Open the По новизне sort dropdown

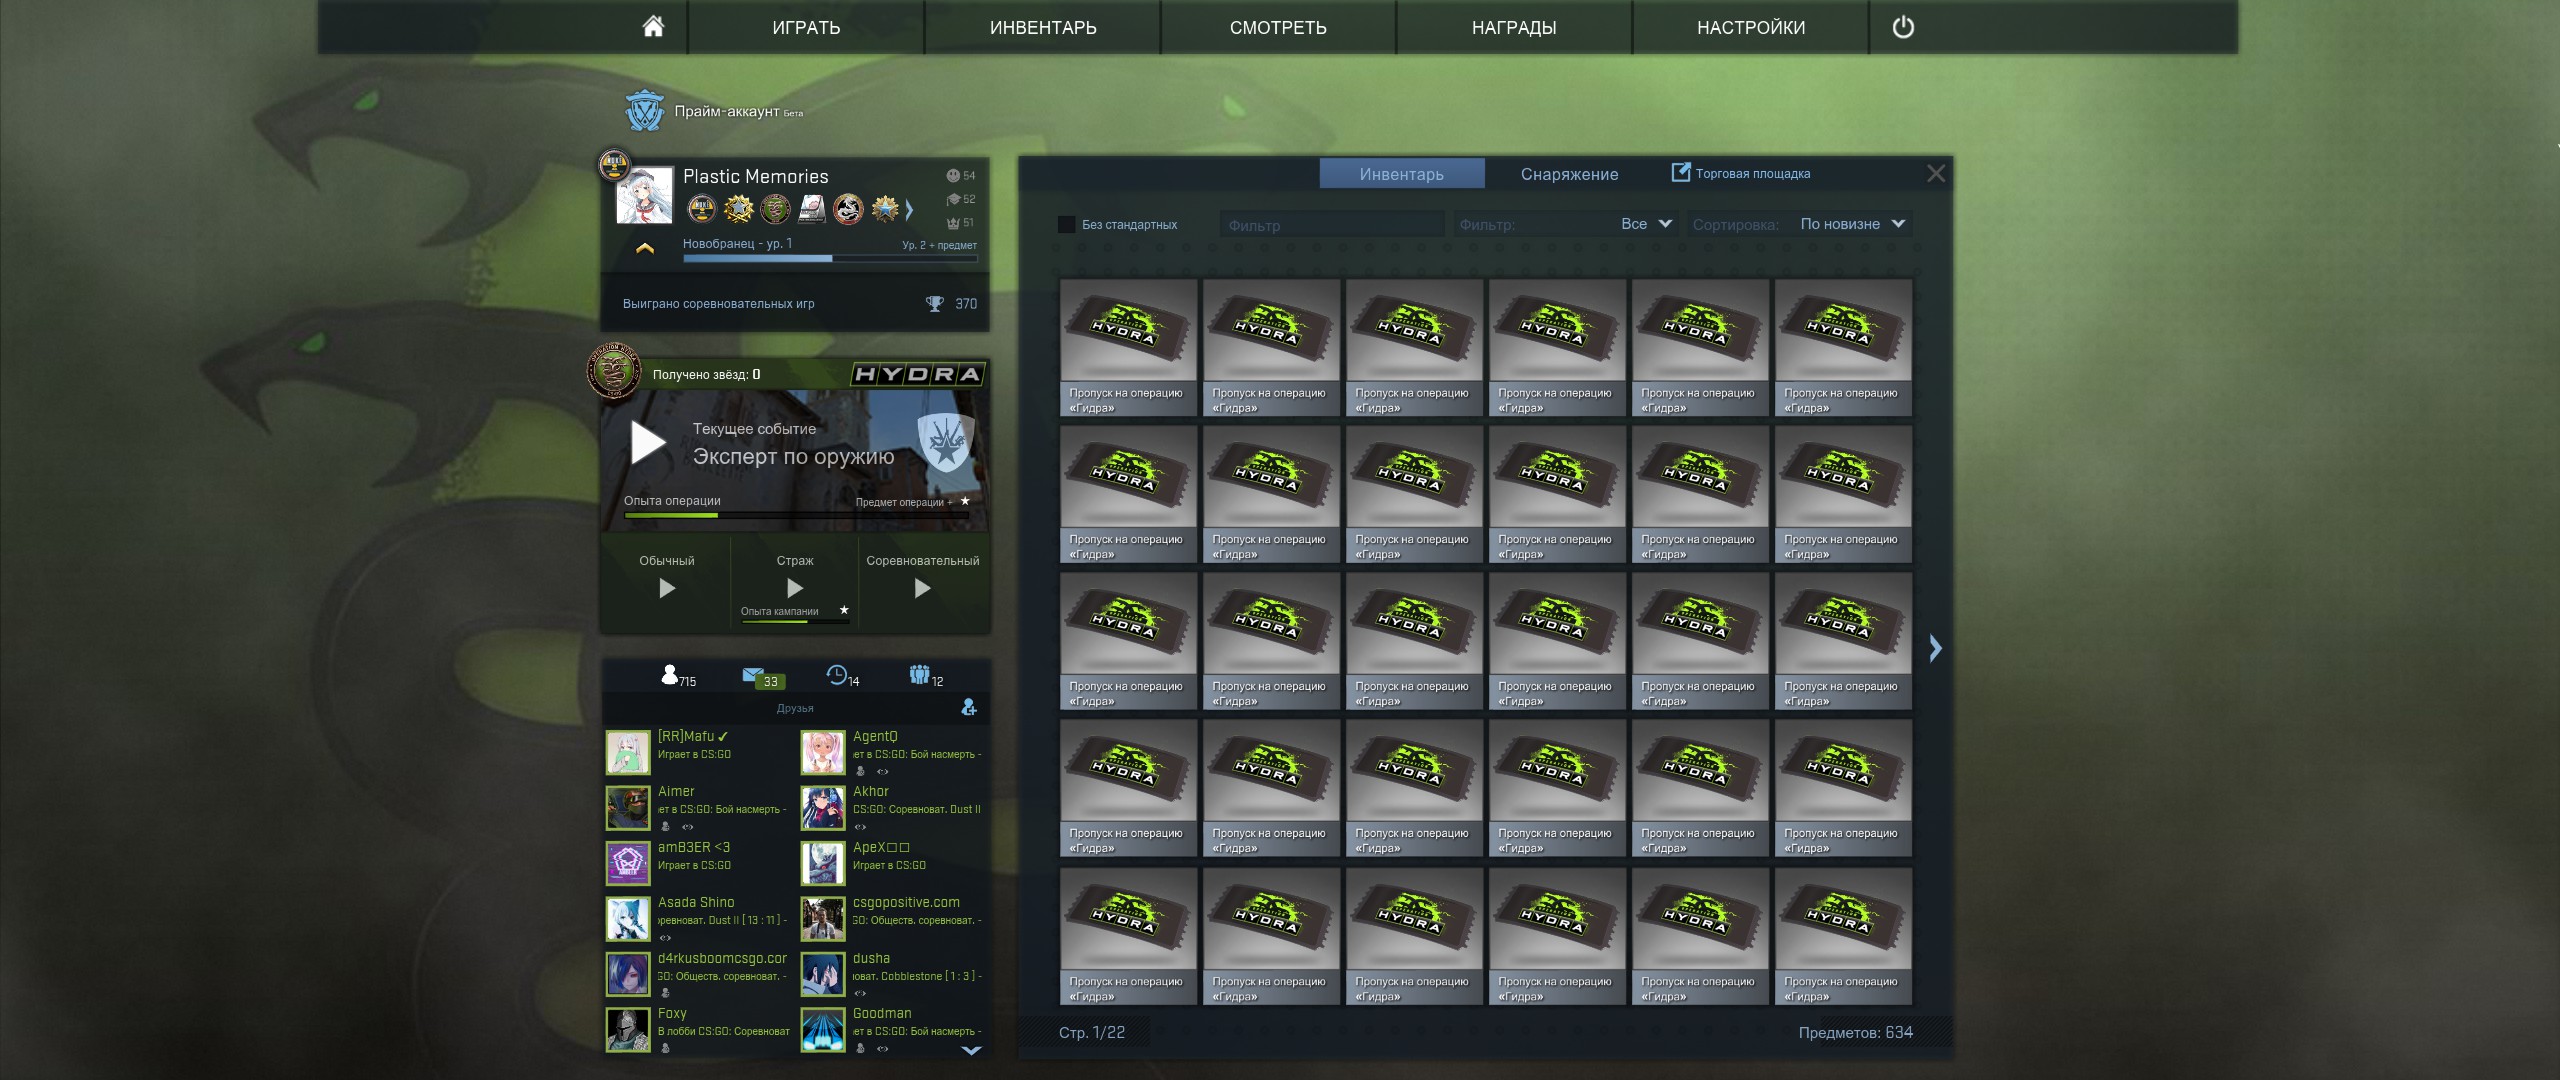1853,224
